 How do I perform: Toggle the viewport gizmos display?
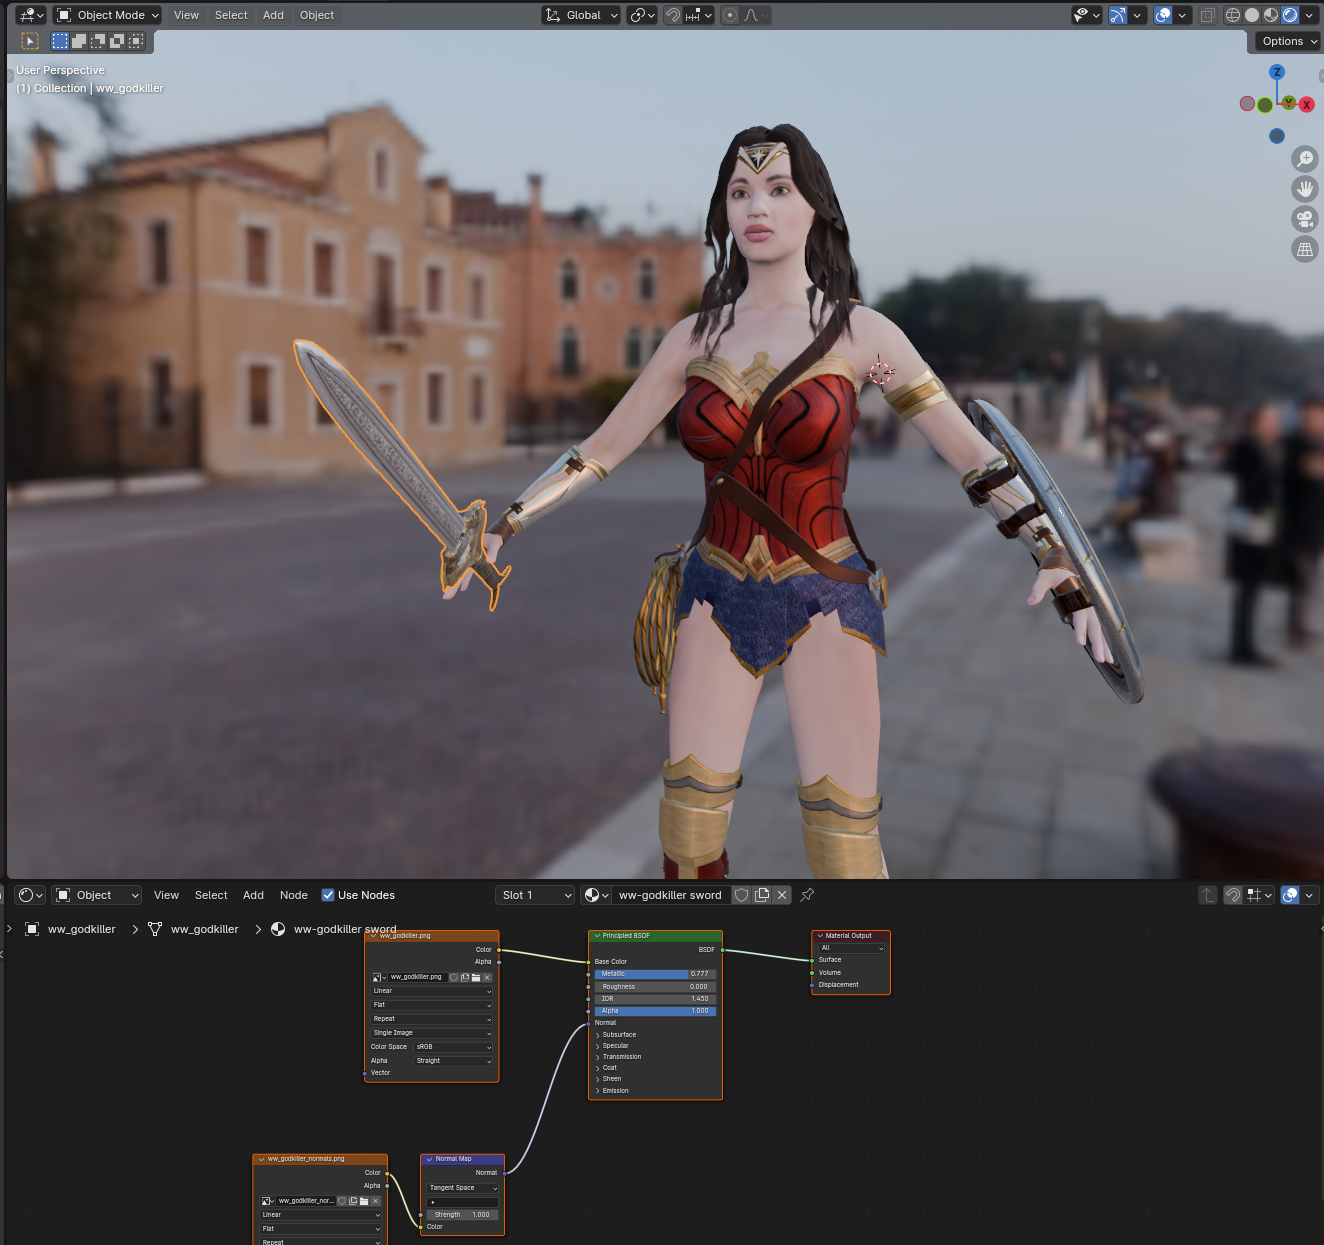(x=1118, y=15)
